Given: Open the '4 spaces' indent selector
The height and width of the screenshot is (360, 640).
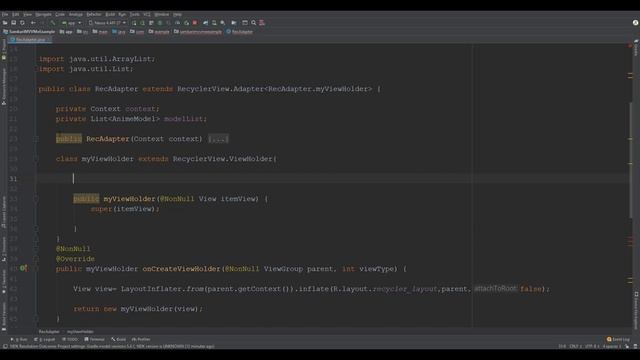Looking at the screenshot, I should coord(612,346).
